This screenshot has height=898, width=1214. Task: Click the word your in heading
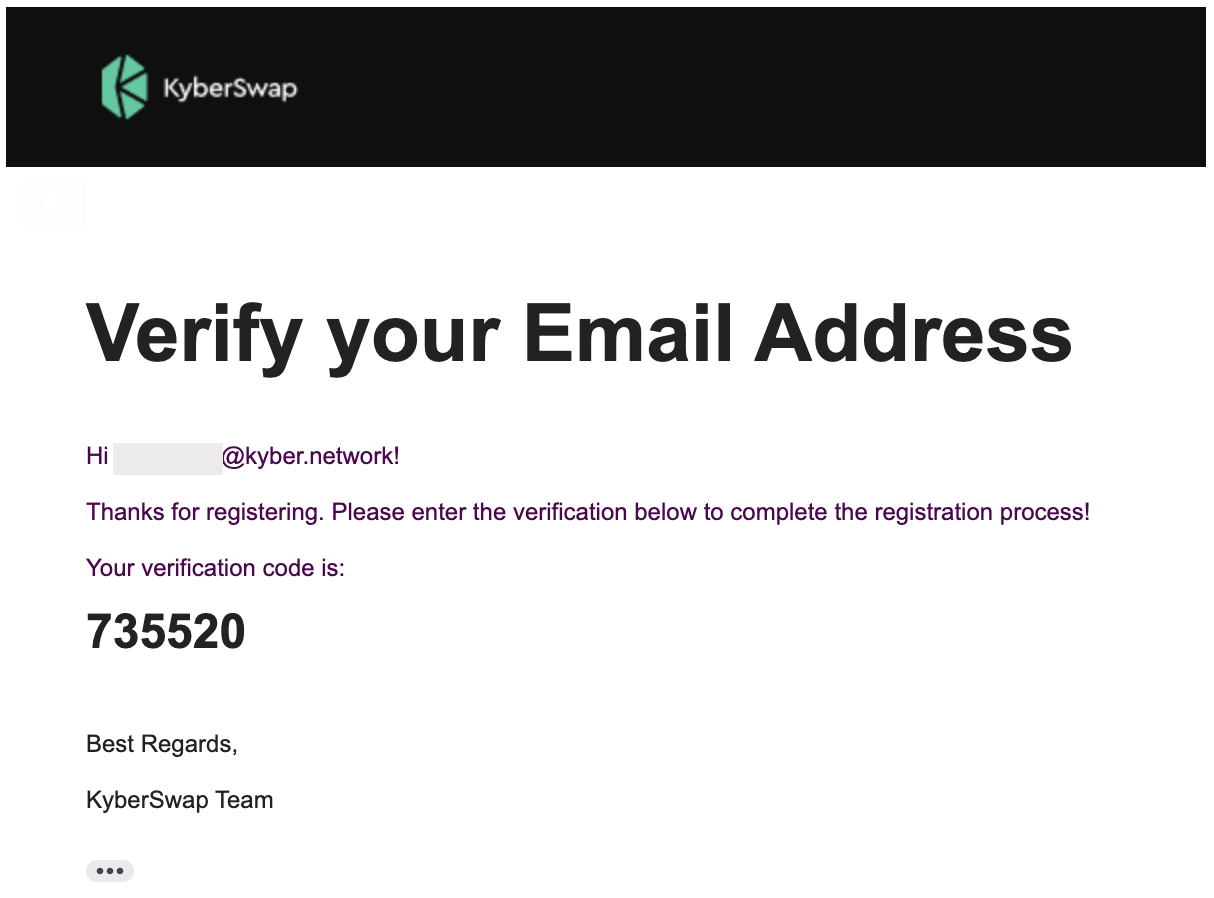(412, 334)
